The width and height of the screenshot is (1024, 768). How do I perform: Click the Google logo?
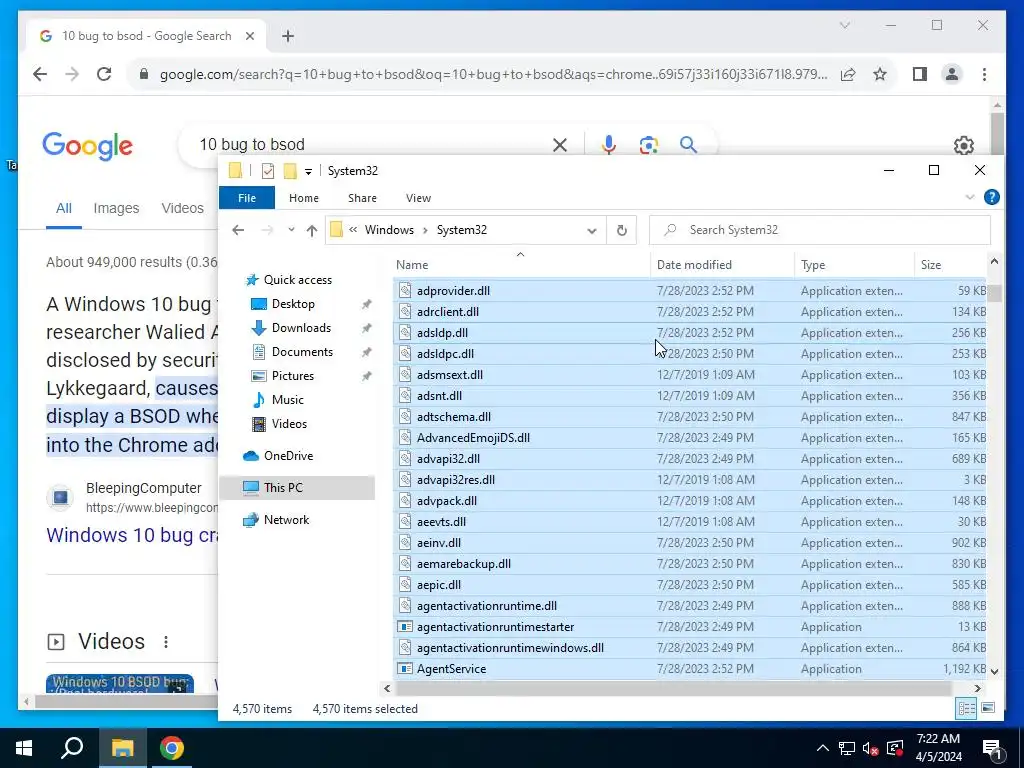coord(88,146)
